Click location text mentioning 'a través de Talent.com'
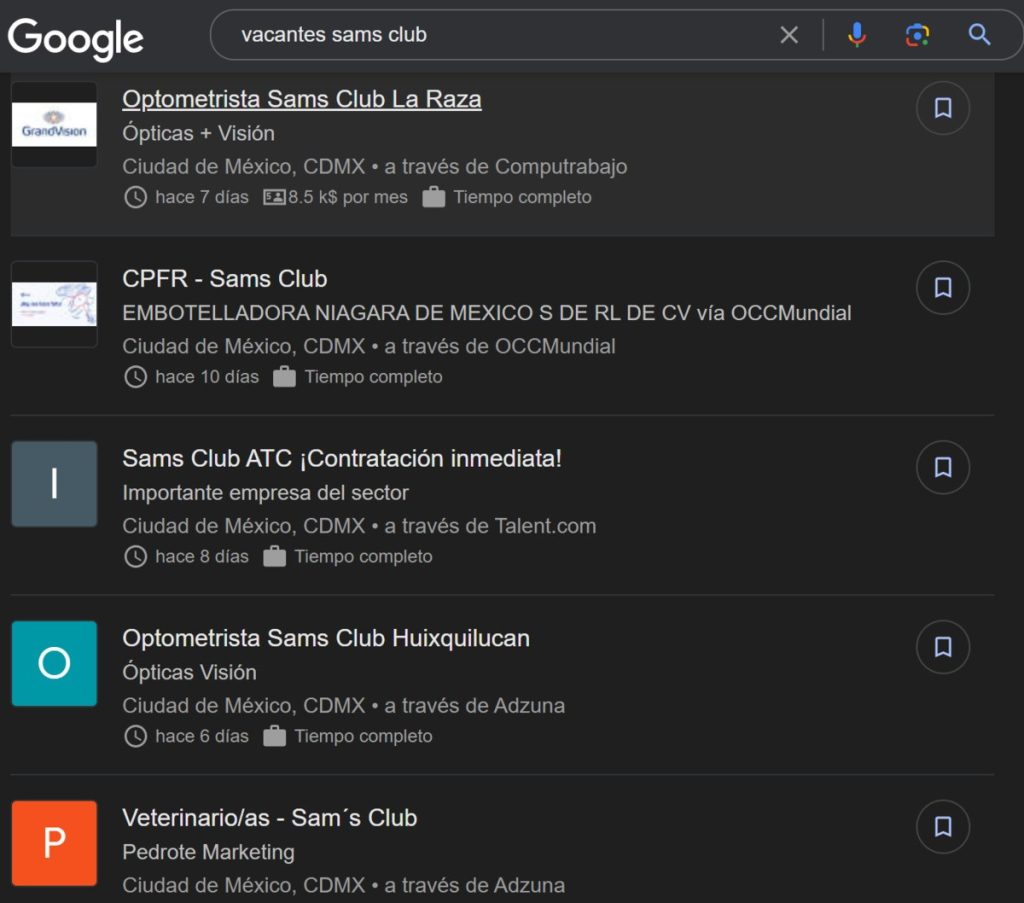1024x903 pixels. (359, 526)
